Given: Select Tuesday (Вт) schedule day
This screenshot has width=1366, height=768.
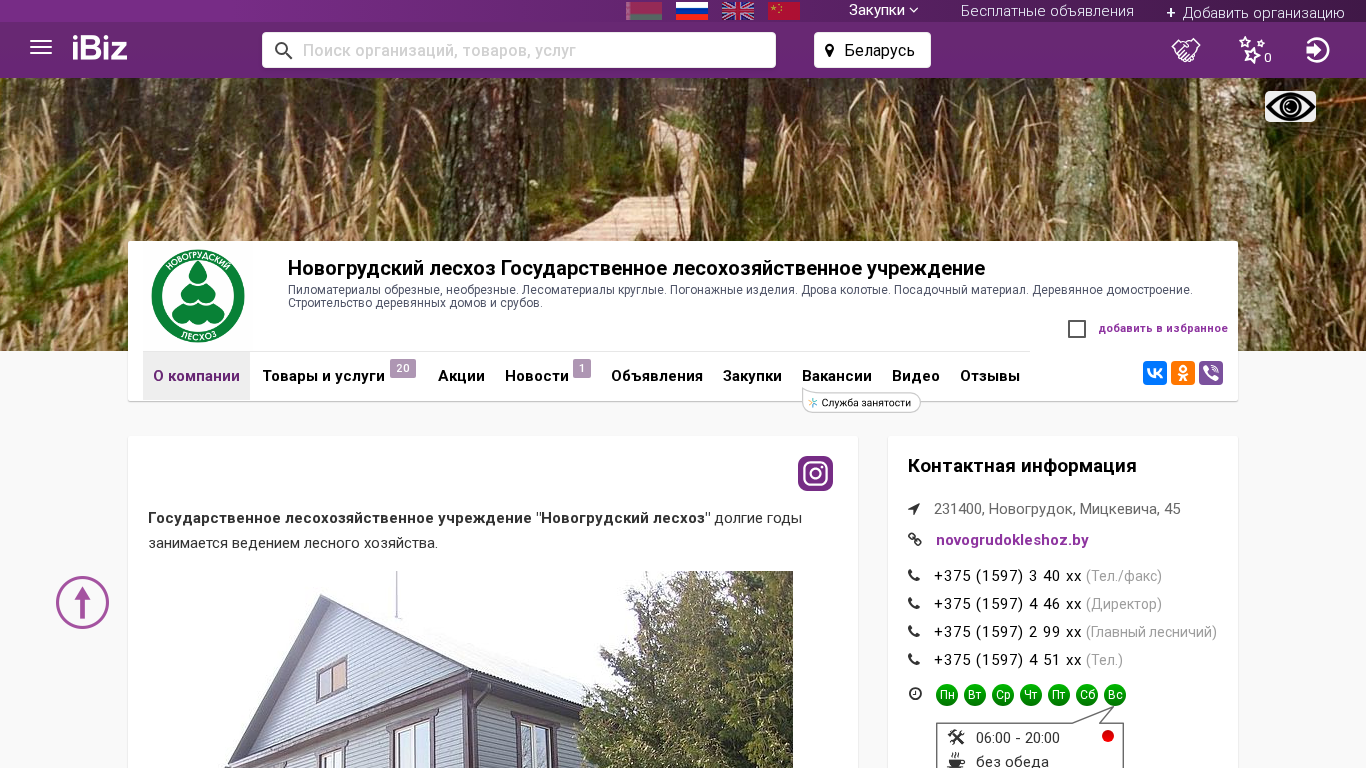Looking at the screenshot, I should (975, 695).
